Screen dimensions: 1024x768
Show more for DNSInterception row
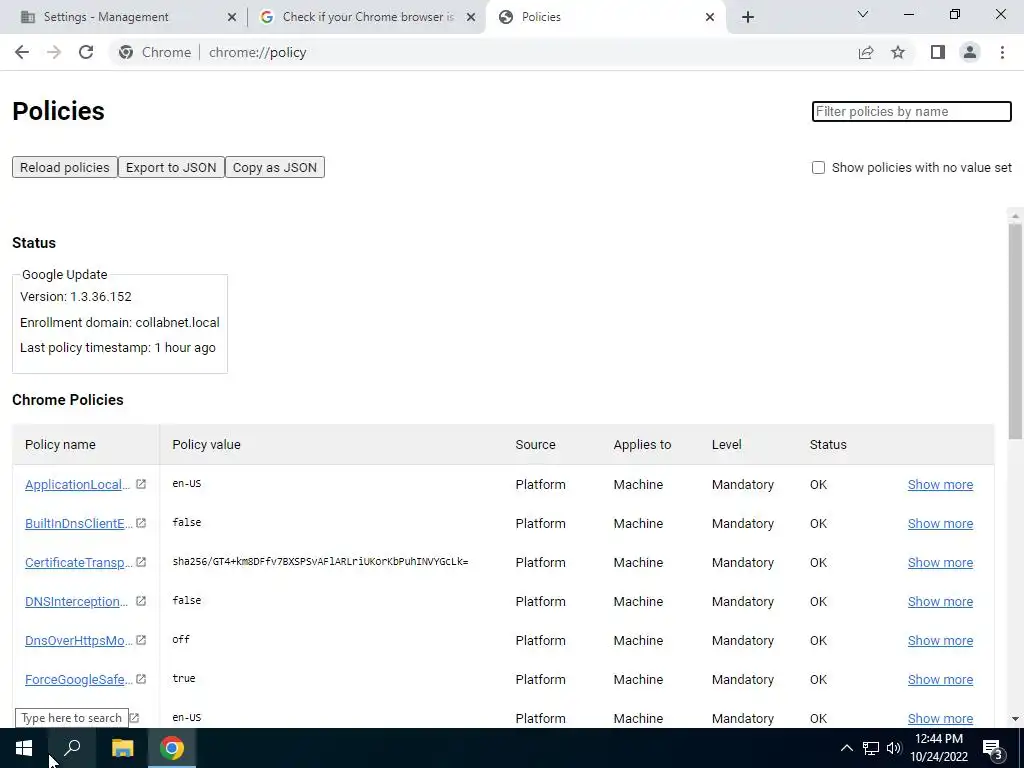940,601
